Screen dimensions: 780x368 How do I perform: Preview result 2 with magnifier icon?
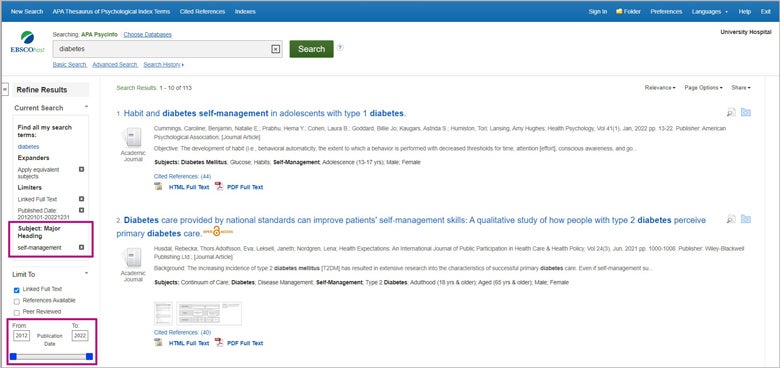pos(731,219)
